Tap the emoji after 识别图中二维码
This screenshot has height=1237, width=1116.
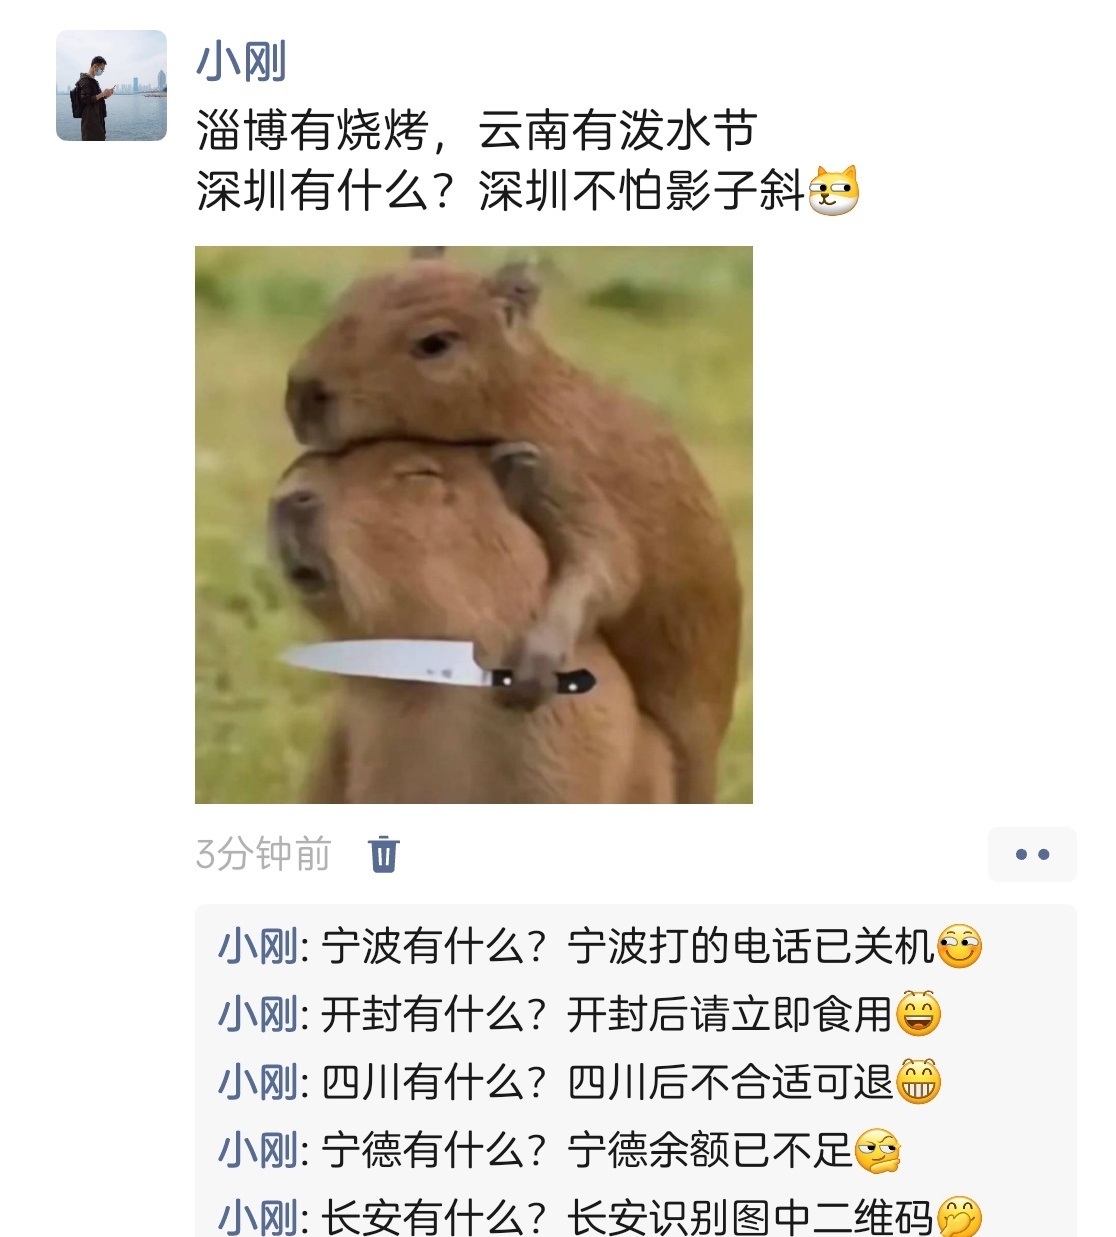click(x=959, y=1216)
